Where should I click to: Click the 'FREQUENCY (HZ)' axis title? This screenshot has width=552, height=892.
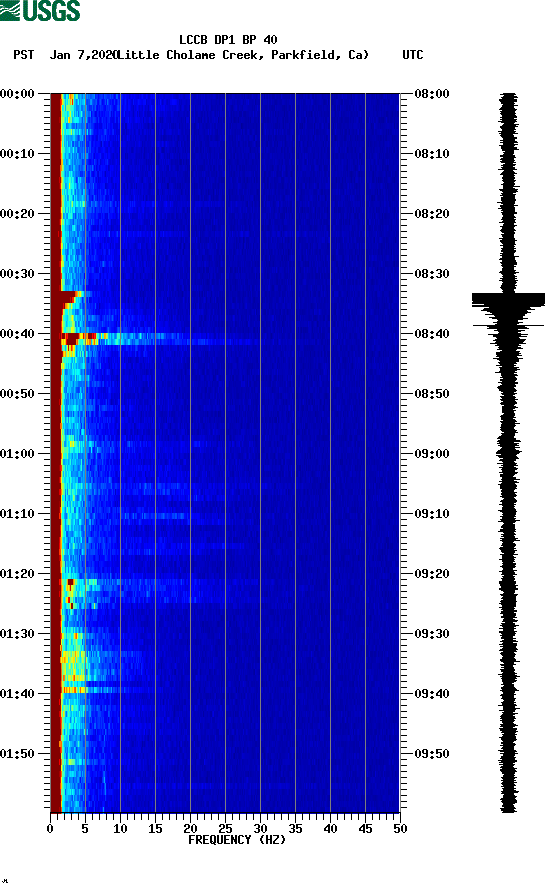pyautogui.click(x=237, y=840)
